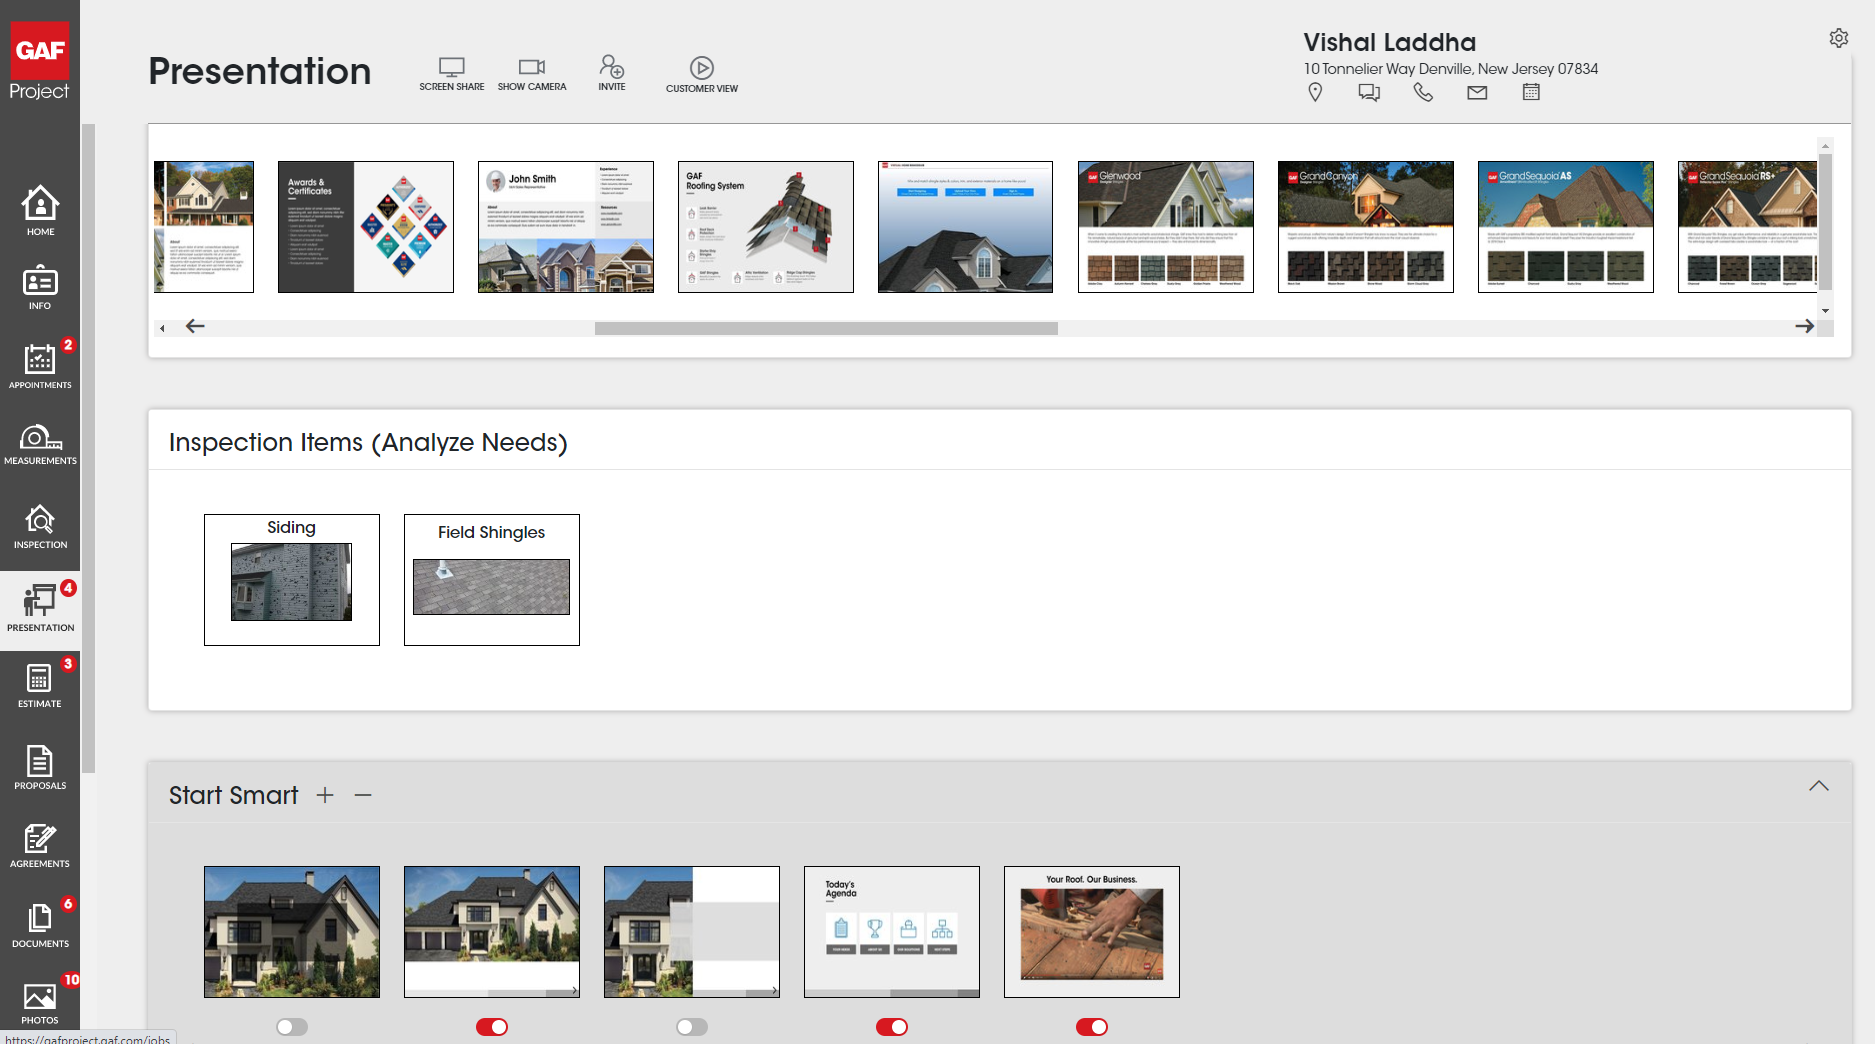Click customer name Vishal Laddha

(x=1389, y=42)
